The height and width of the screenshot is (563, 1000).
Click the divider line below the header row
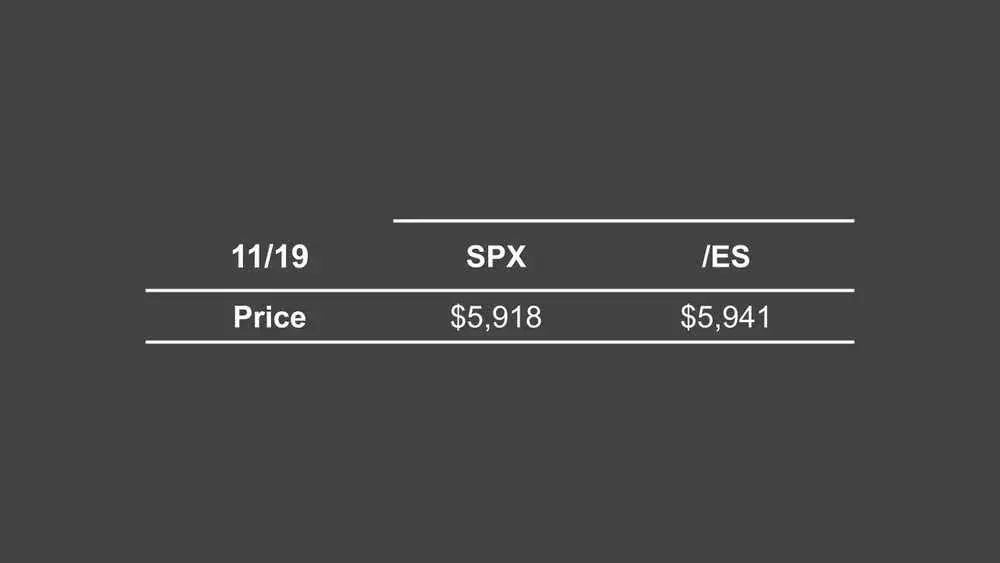pyautogui.click(x=500, y=290)
